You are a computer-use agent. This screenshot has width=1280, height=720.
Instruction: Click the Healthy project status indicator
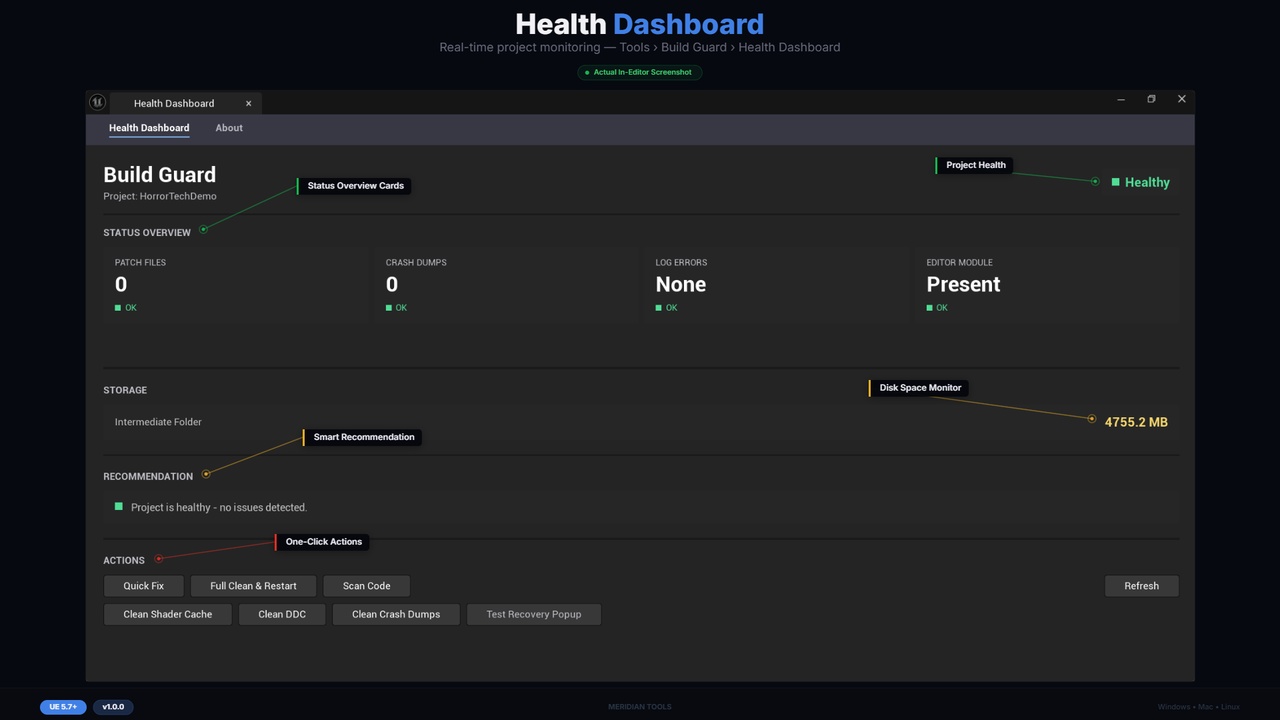click(1140, 182)
